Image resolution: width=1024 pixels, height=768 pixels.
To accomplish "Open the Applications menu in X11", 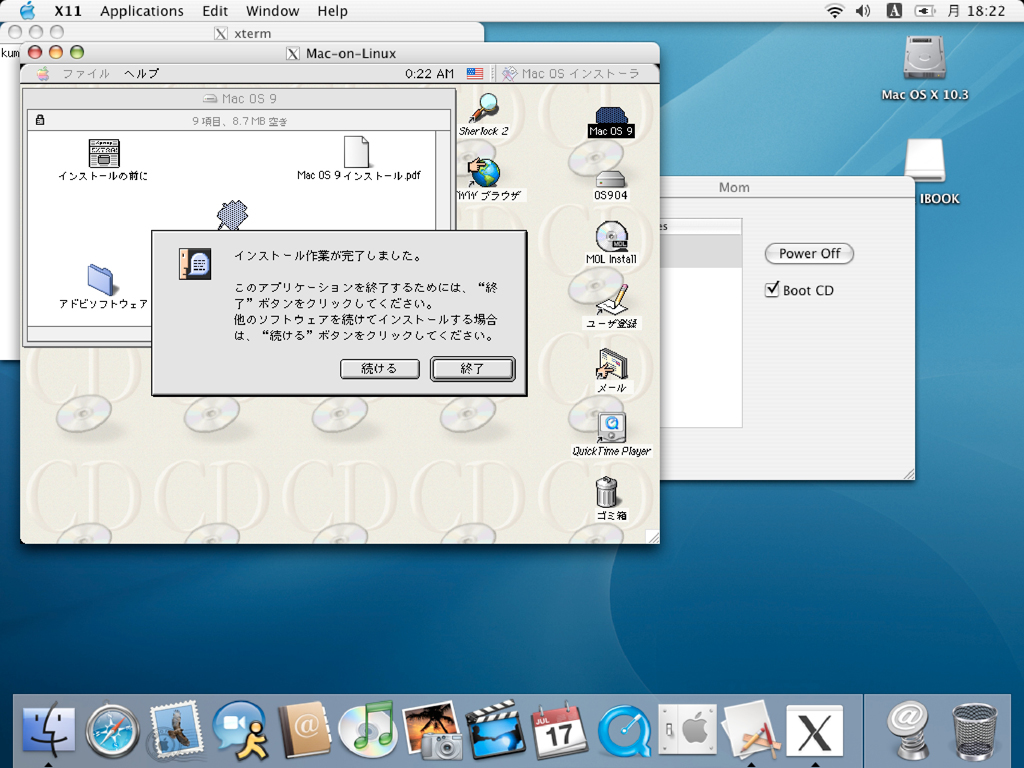I will coord(142,11).
